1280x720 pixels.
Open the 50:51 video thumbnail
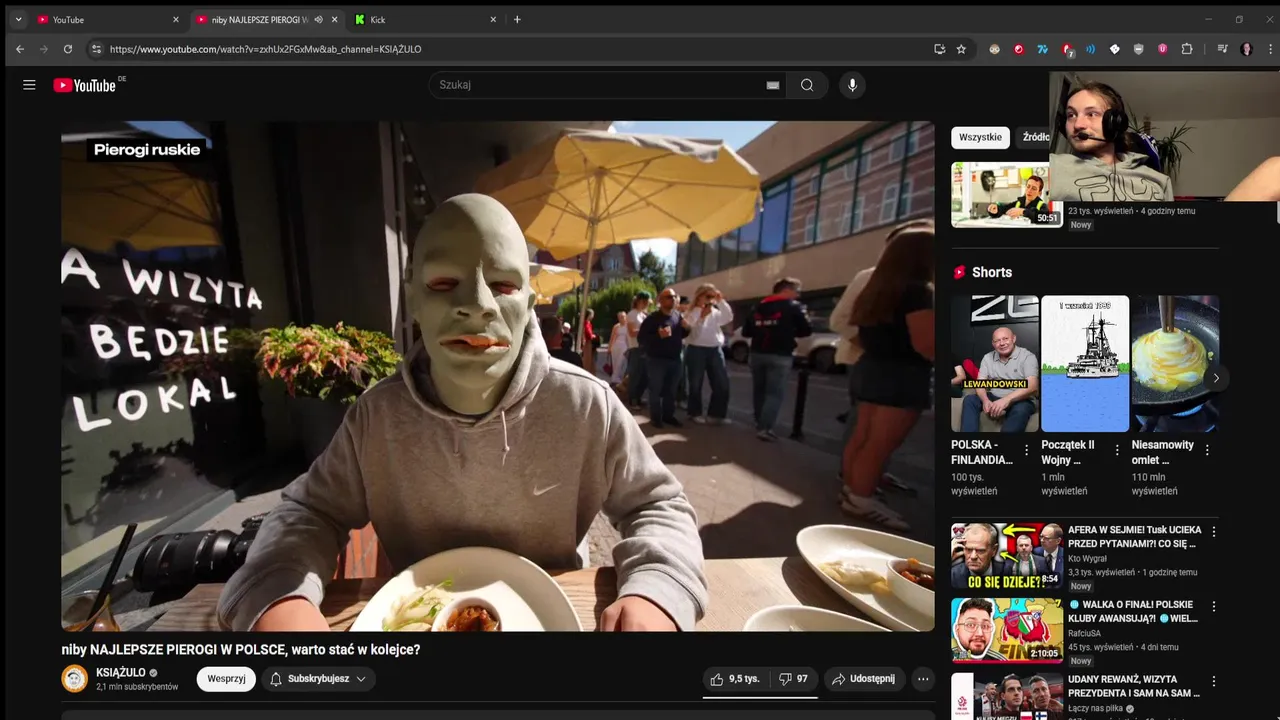pyautogui.click(x=1006, y=195)
